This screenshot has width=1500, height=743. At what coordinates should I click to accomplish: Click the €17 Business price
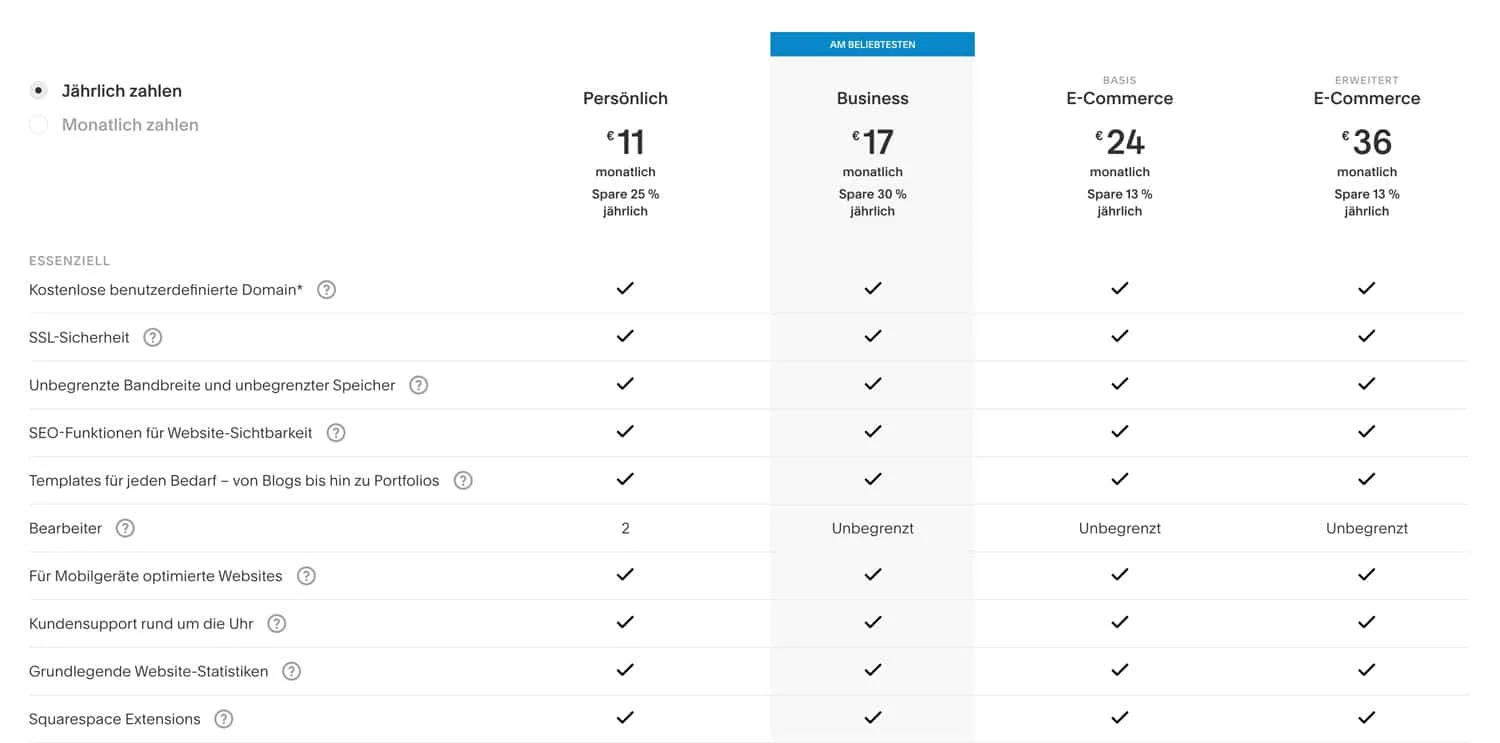click(872, 142)
